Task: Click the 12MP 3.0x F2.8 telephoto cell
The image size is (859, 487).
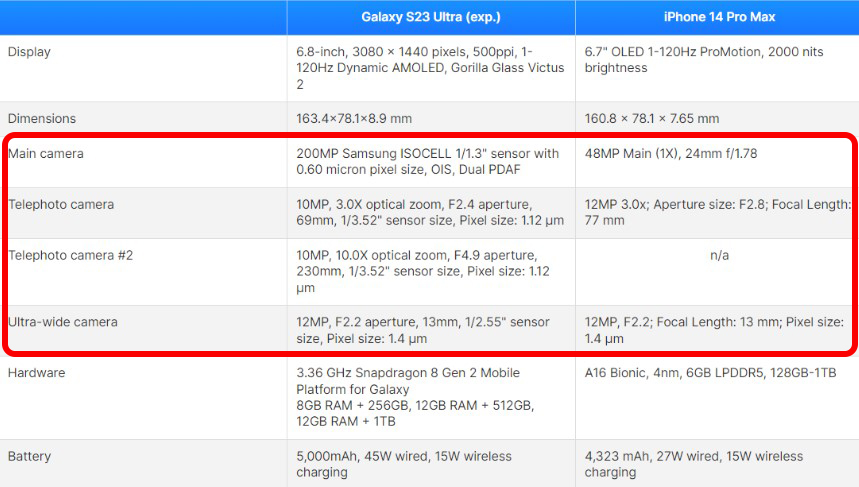Action: coord(718,213)
